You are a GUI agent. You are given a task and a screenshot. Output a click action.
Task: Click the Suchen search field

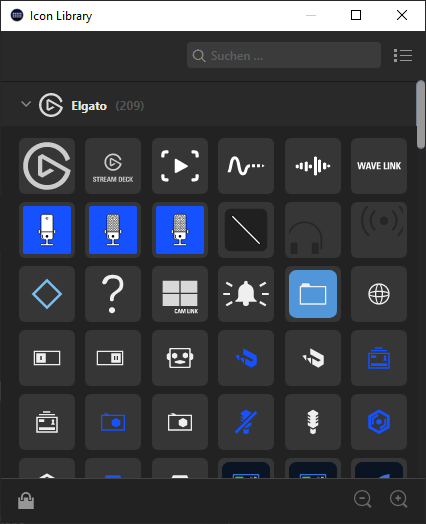click(x=284, y=55)
